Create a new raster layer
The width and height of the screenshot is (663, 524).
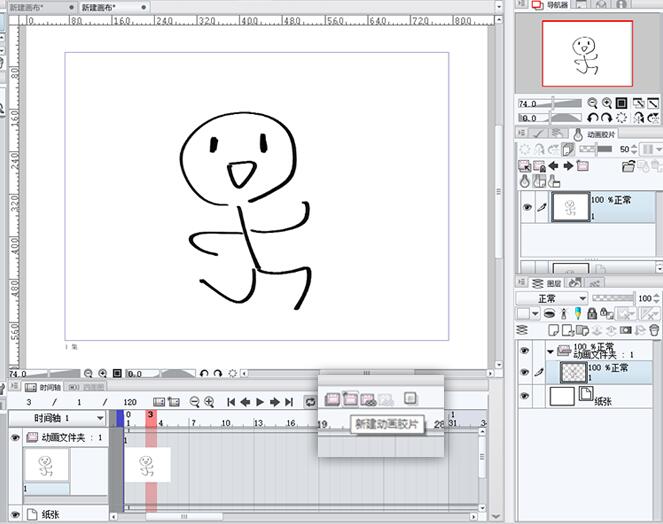coord(553,330)
